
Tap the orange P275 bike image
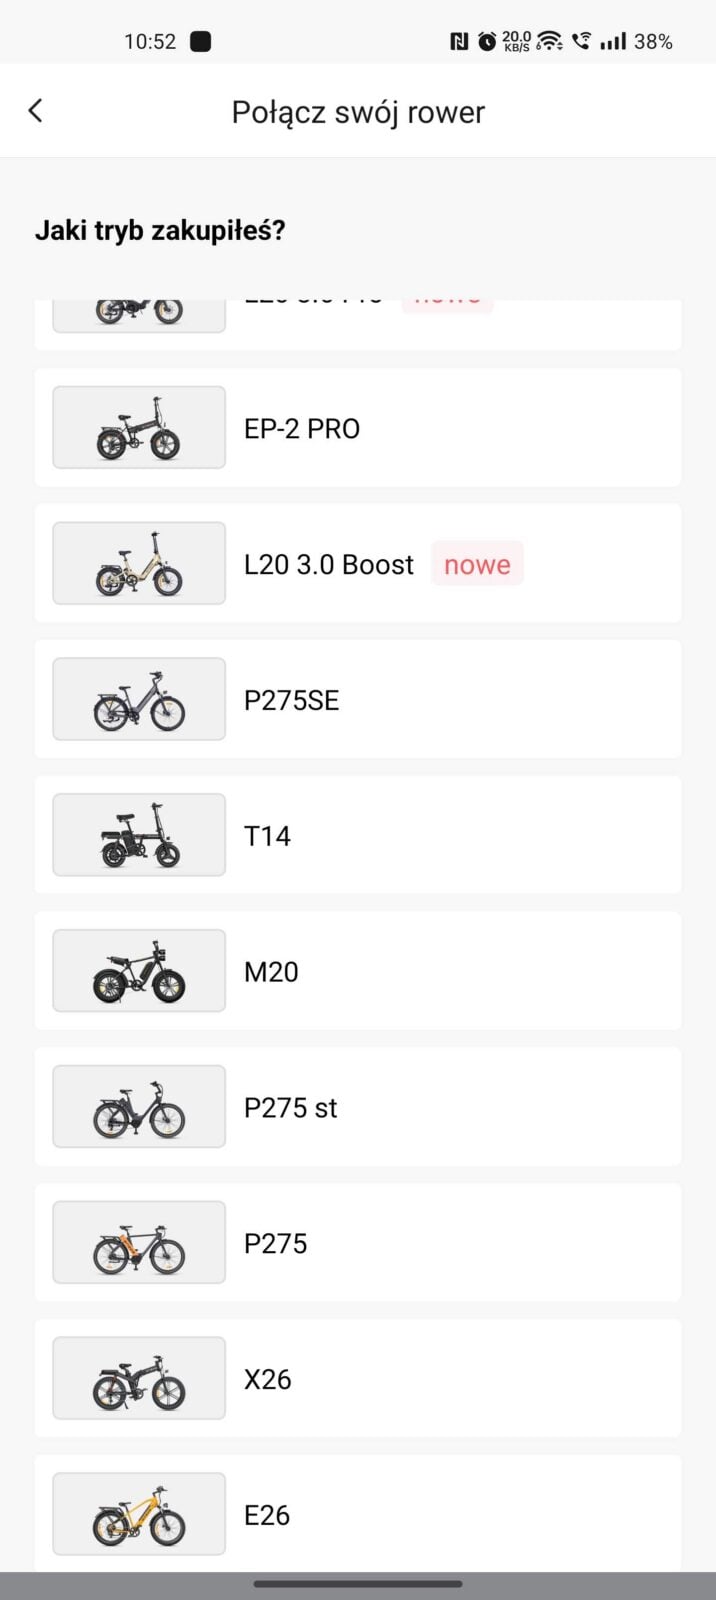pos(139,1244)
